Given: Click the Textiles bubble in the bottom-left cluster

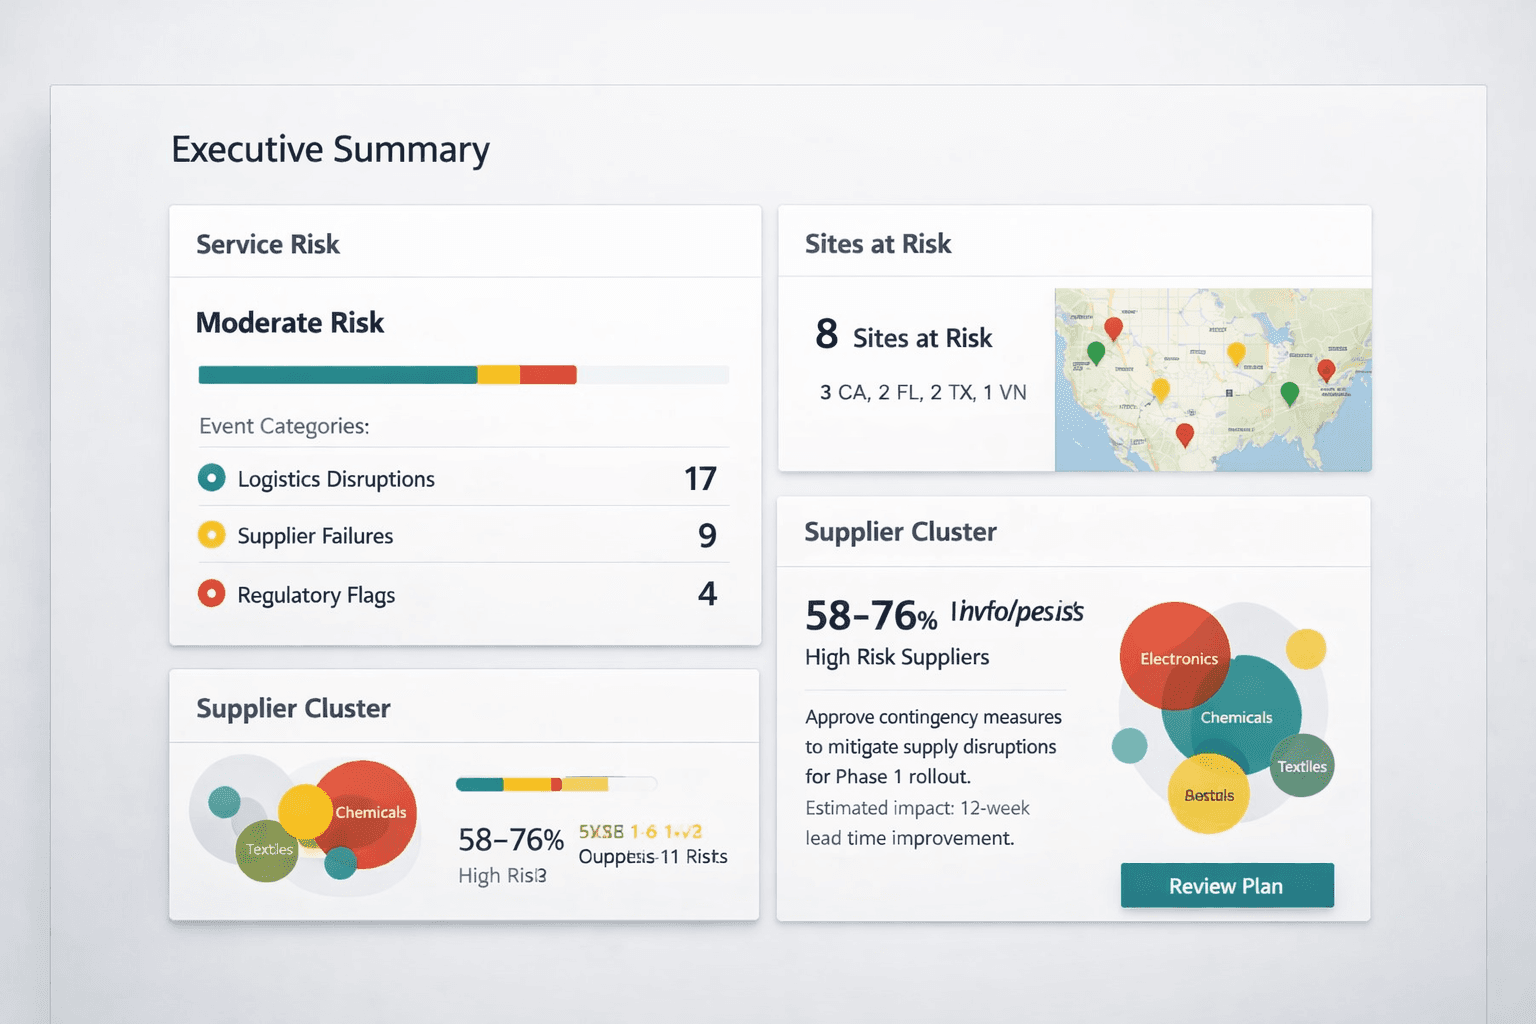Looking at the screenshot, I should pyautogui.click(x=265, y=850).
